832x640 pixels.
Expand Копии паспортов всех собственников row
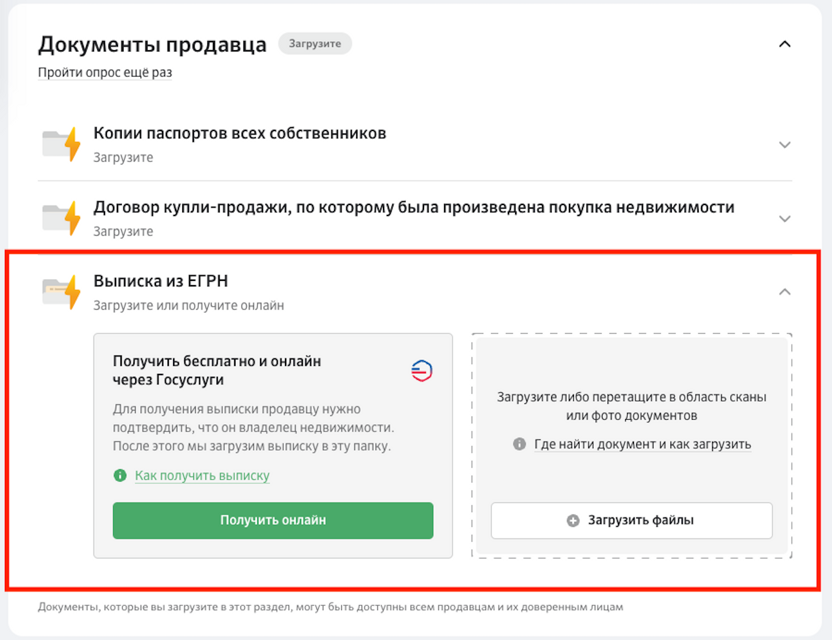click(x=784, y=144)
